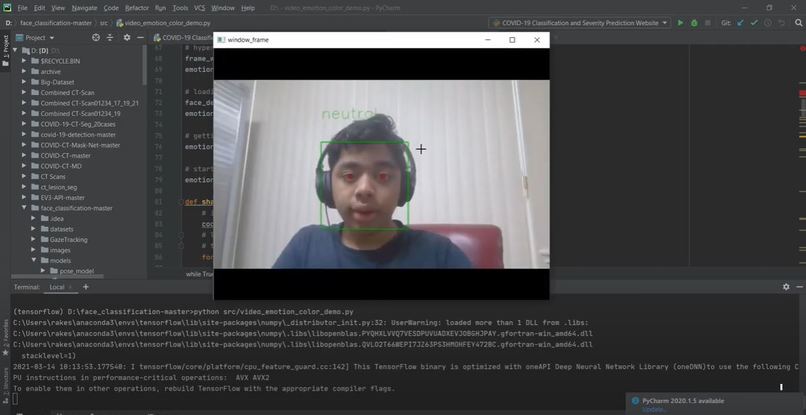The width and height of the screenshot is (806, 415).
Task: Click Git Commit green checkmark icon
Action: [x=754, y=23]
